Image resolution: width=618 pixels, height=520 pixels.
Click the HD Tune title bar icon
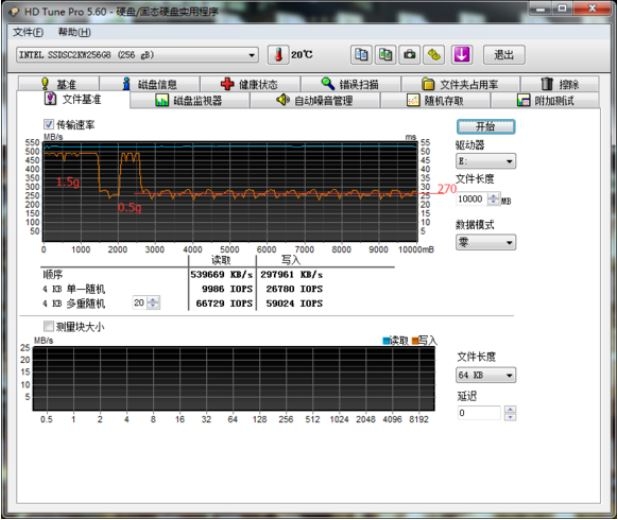[x=14, y=11]
